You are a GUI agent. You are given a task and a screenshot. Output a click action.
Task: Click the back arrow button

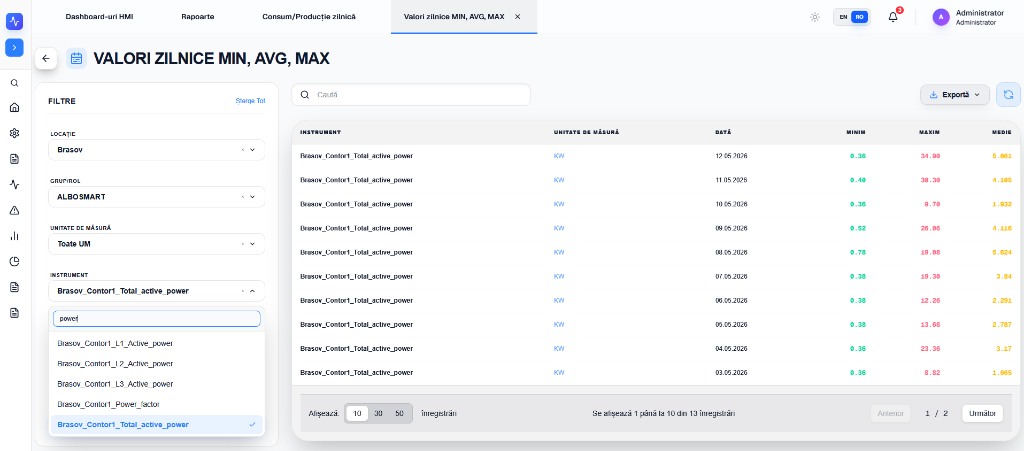[46, 58]
